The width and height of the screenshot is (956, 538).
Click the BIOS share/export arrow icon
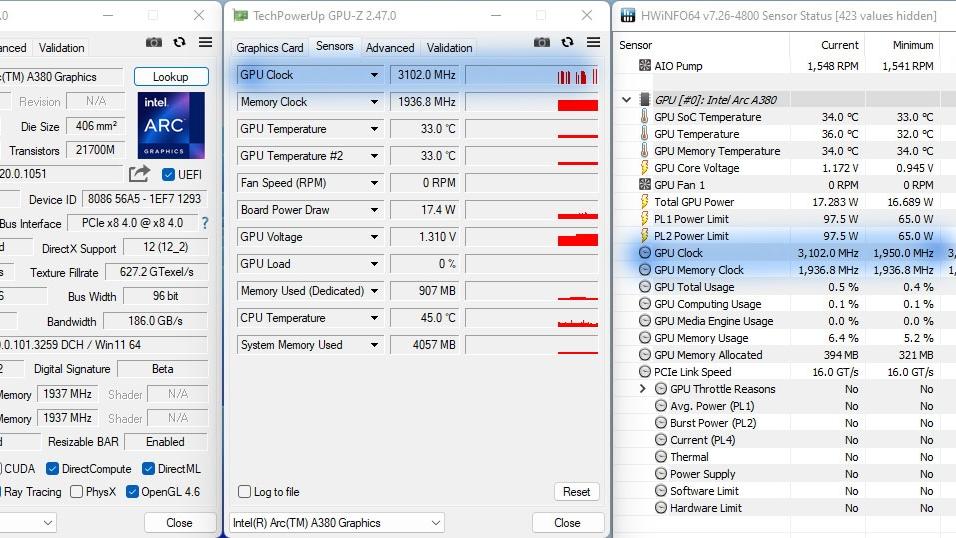(139, 174)
